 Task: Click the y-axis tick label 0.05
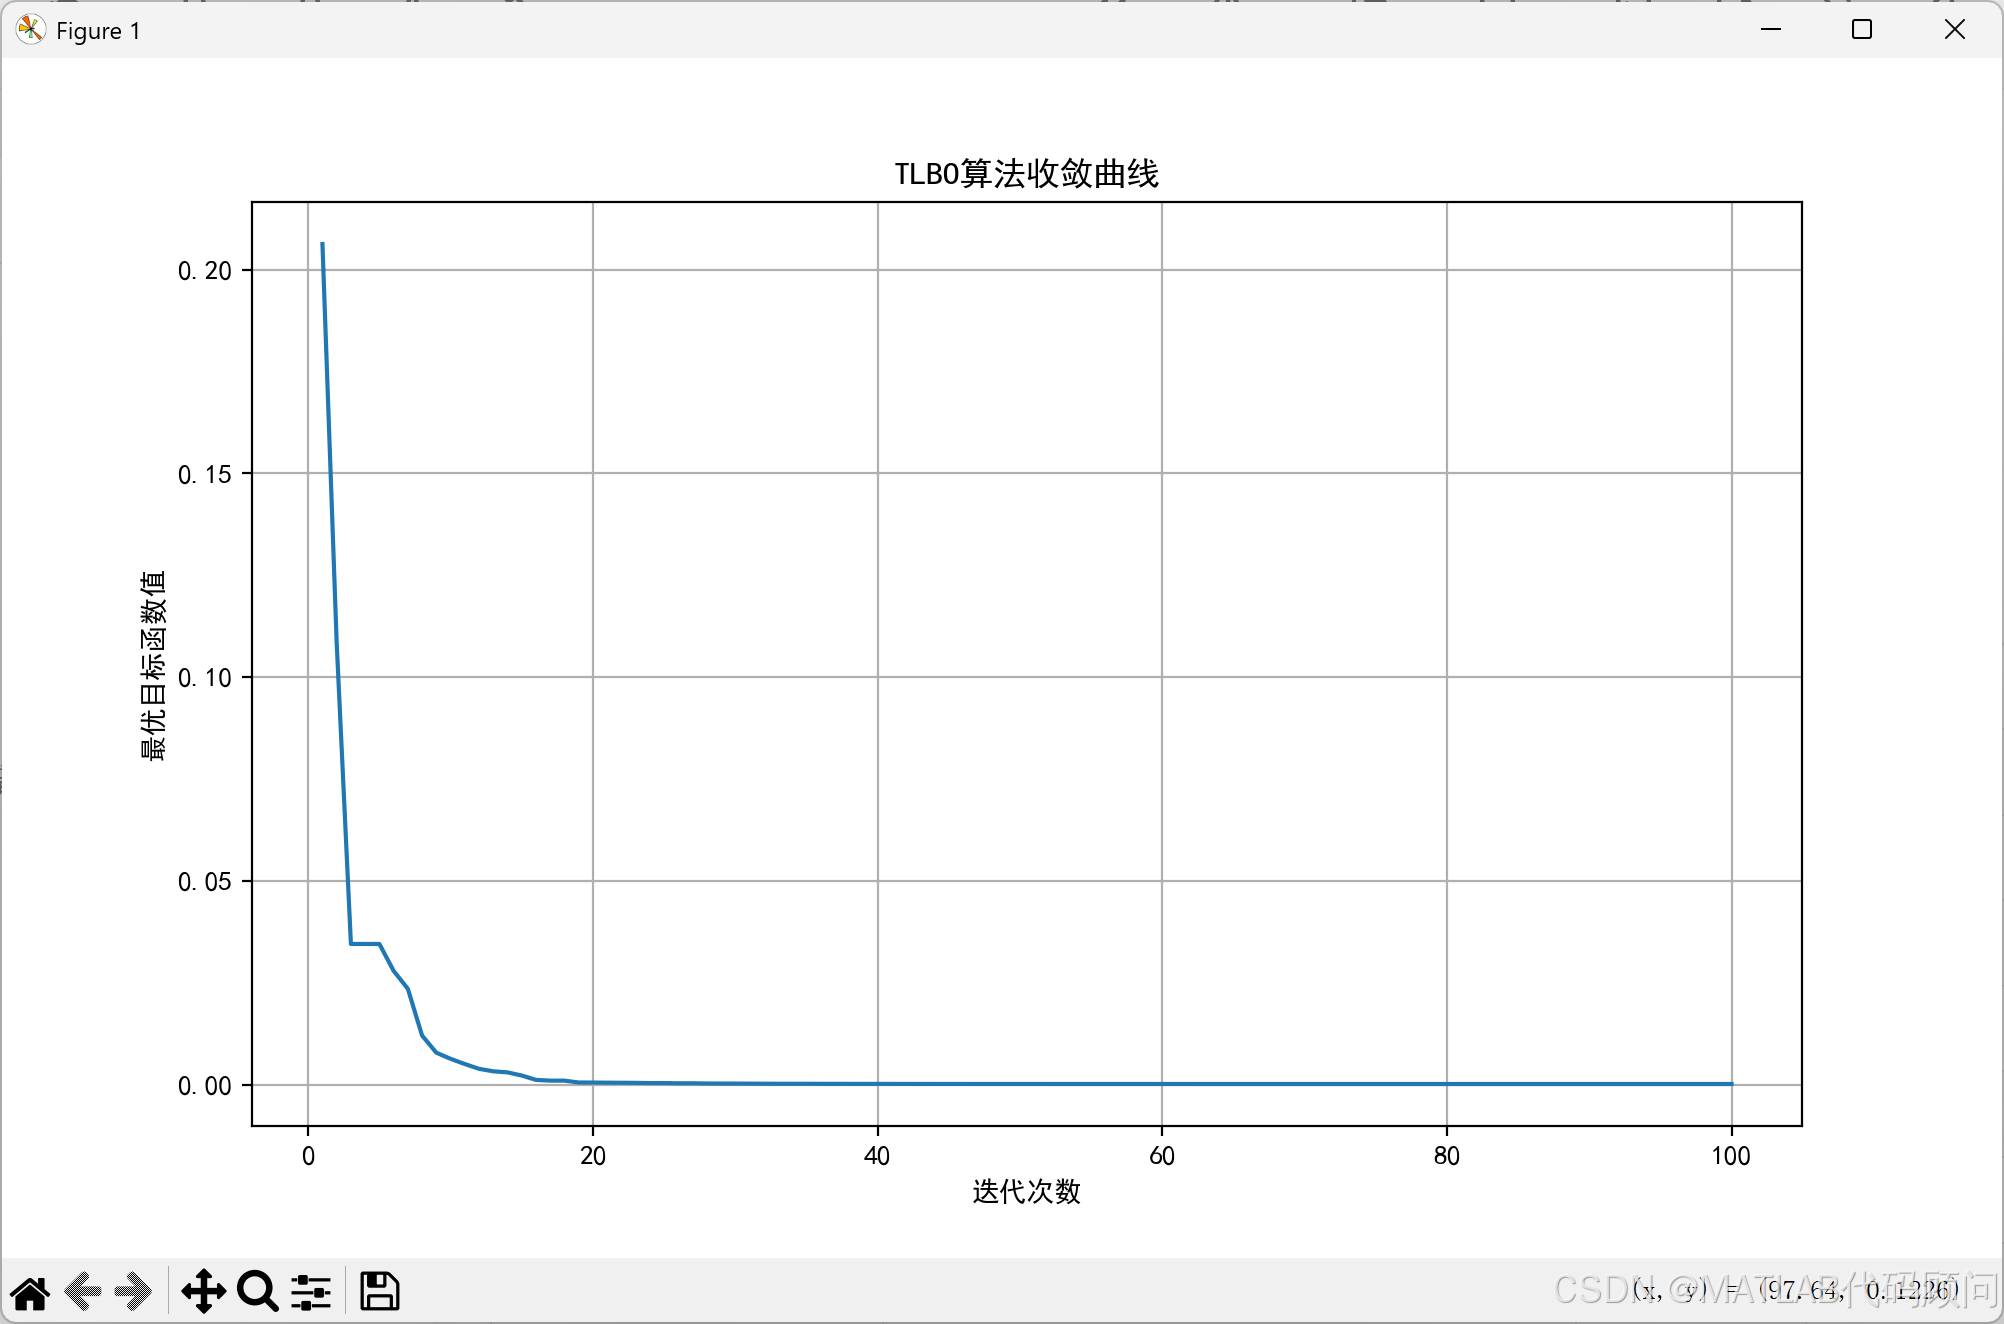[x=205, y=882]
